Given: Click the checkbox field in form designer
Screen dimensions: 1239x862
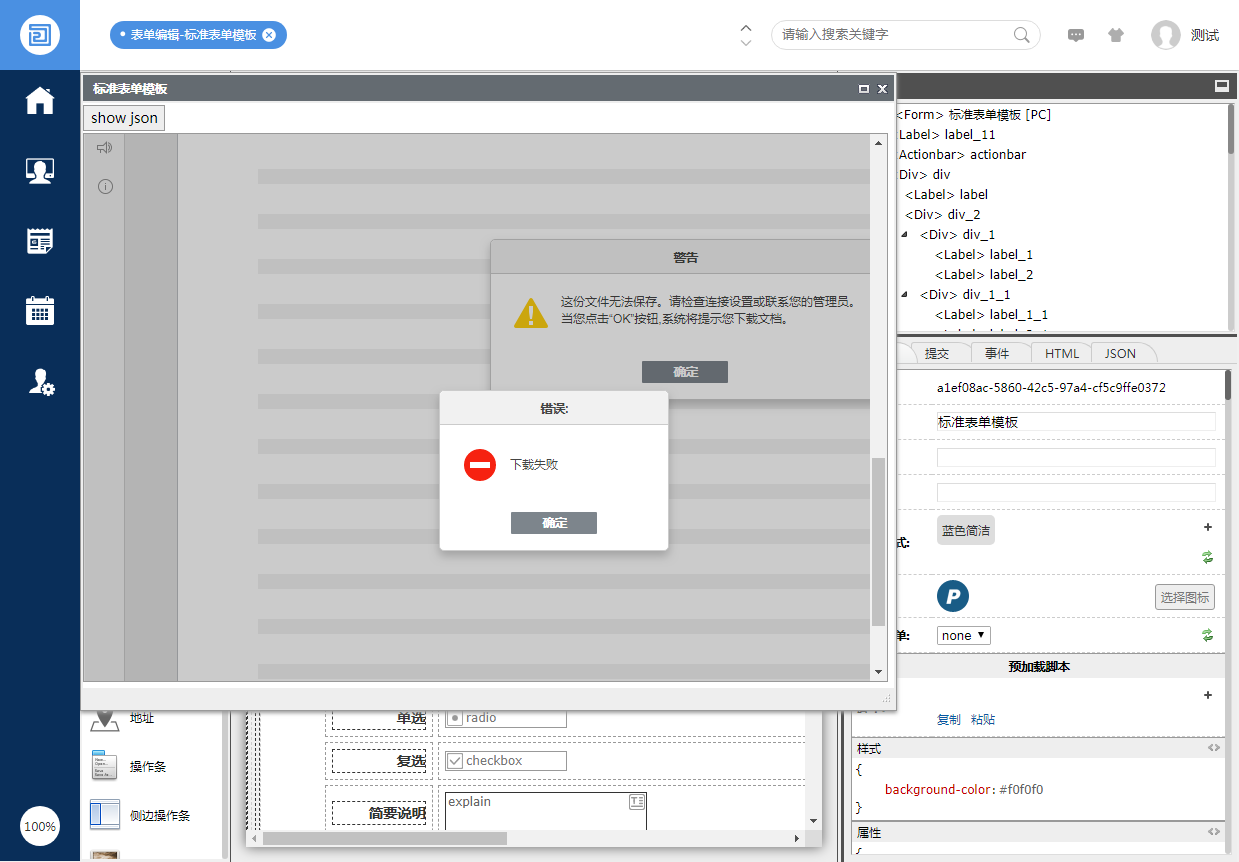Looking at the screenshot, I should [506, 761].
